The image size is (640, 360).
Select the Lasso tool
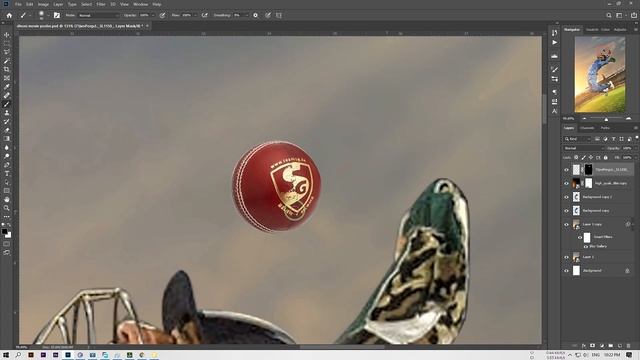[x=7, y=52]
